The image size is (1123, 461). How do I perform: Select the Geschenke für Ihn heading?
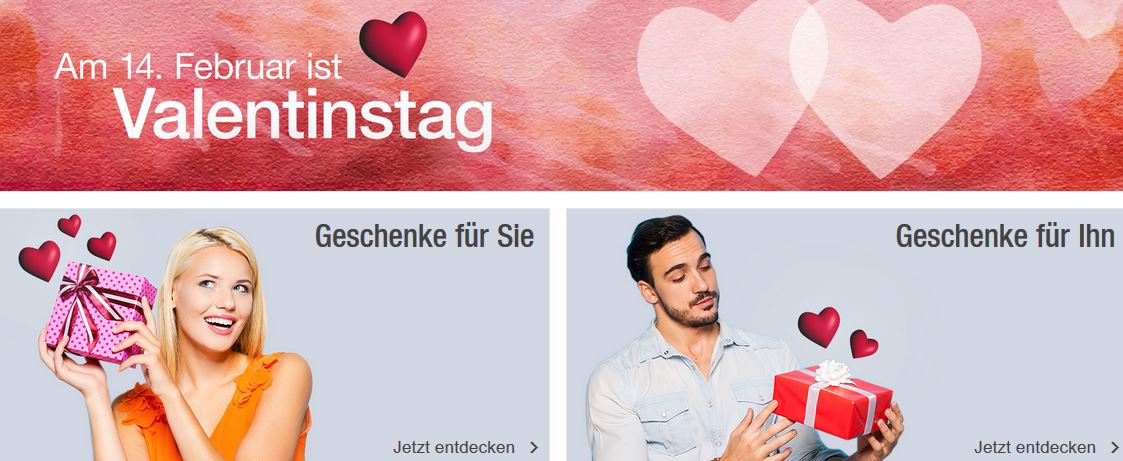coord(1005,236)
